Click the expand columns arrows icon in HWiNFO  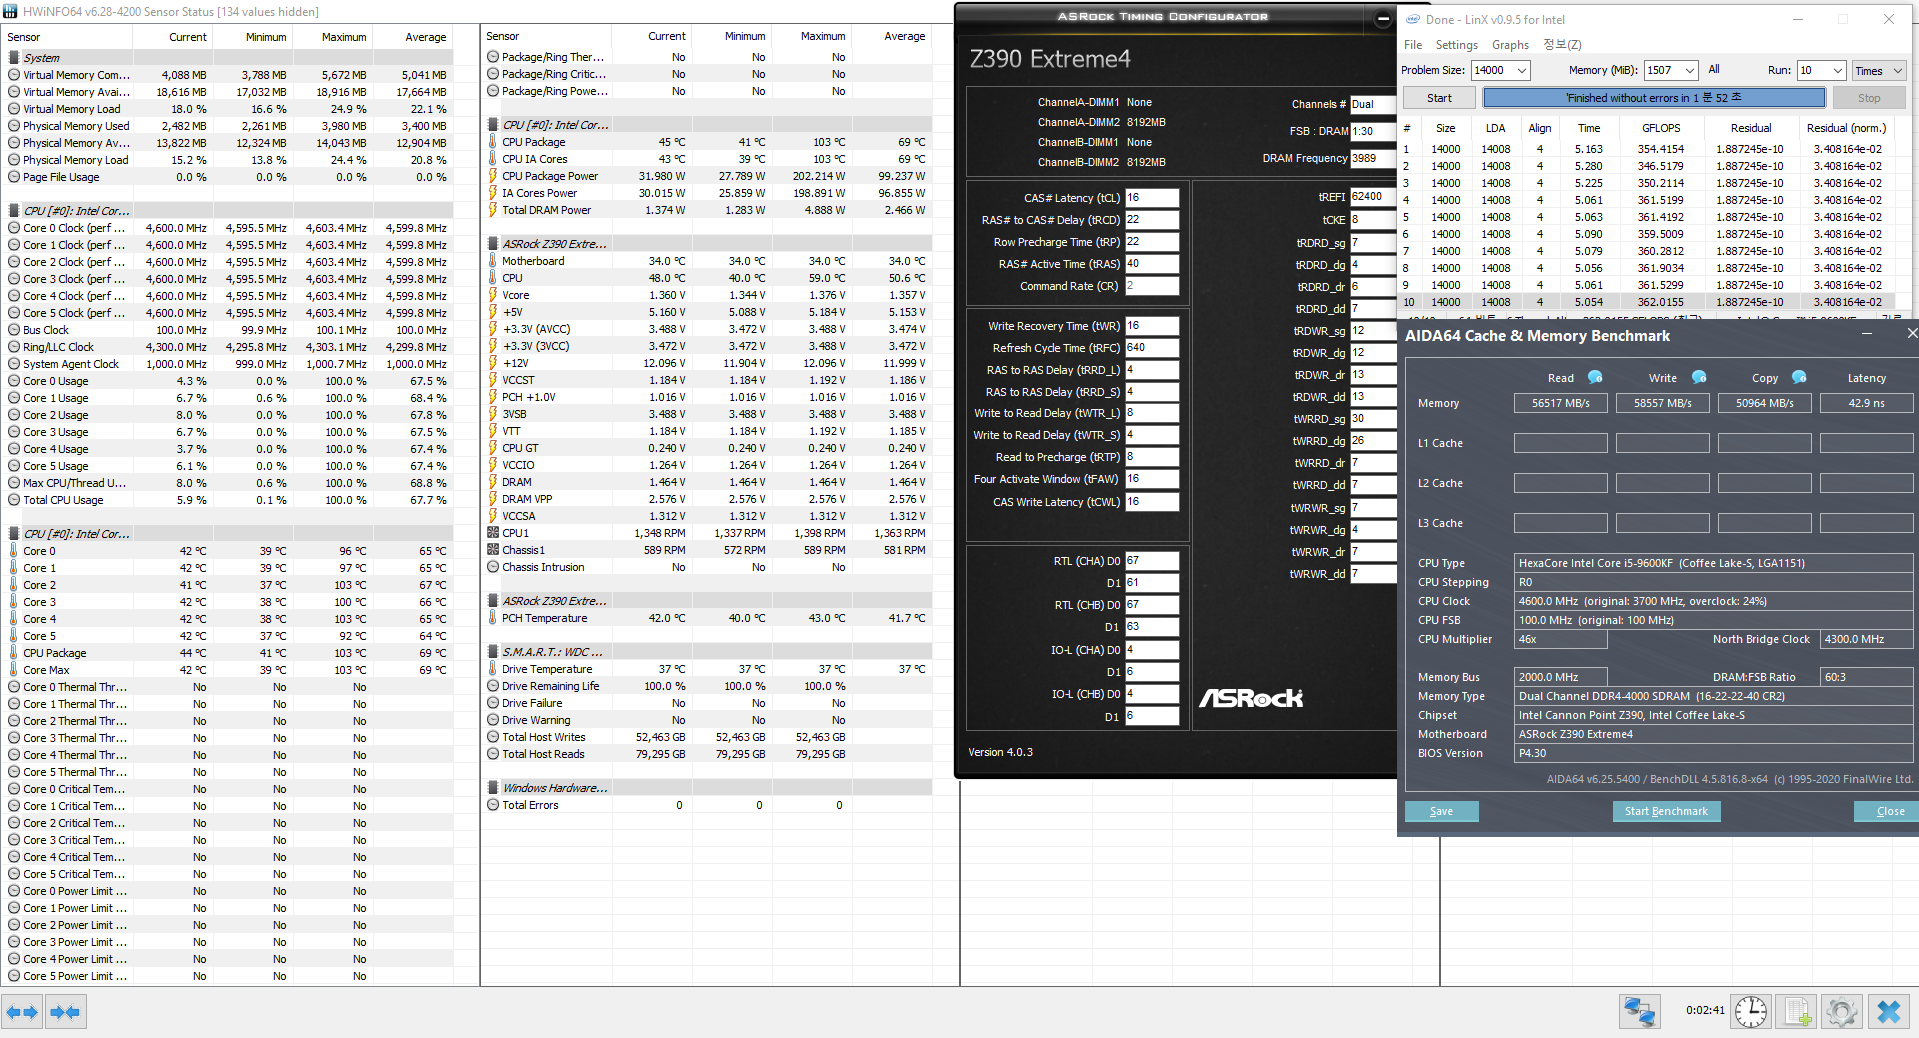click(22, 1012)
